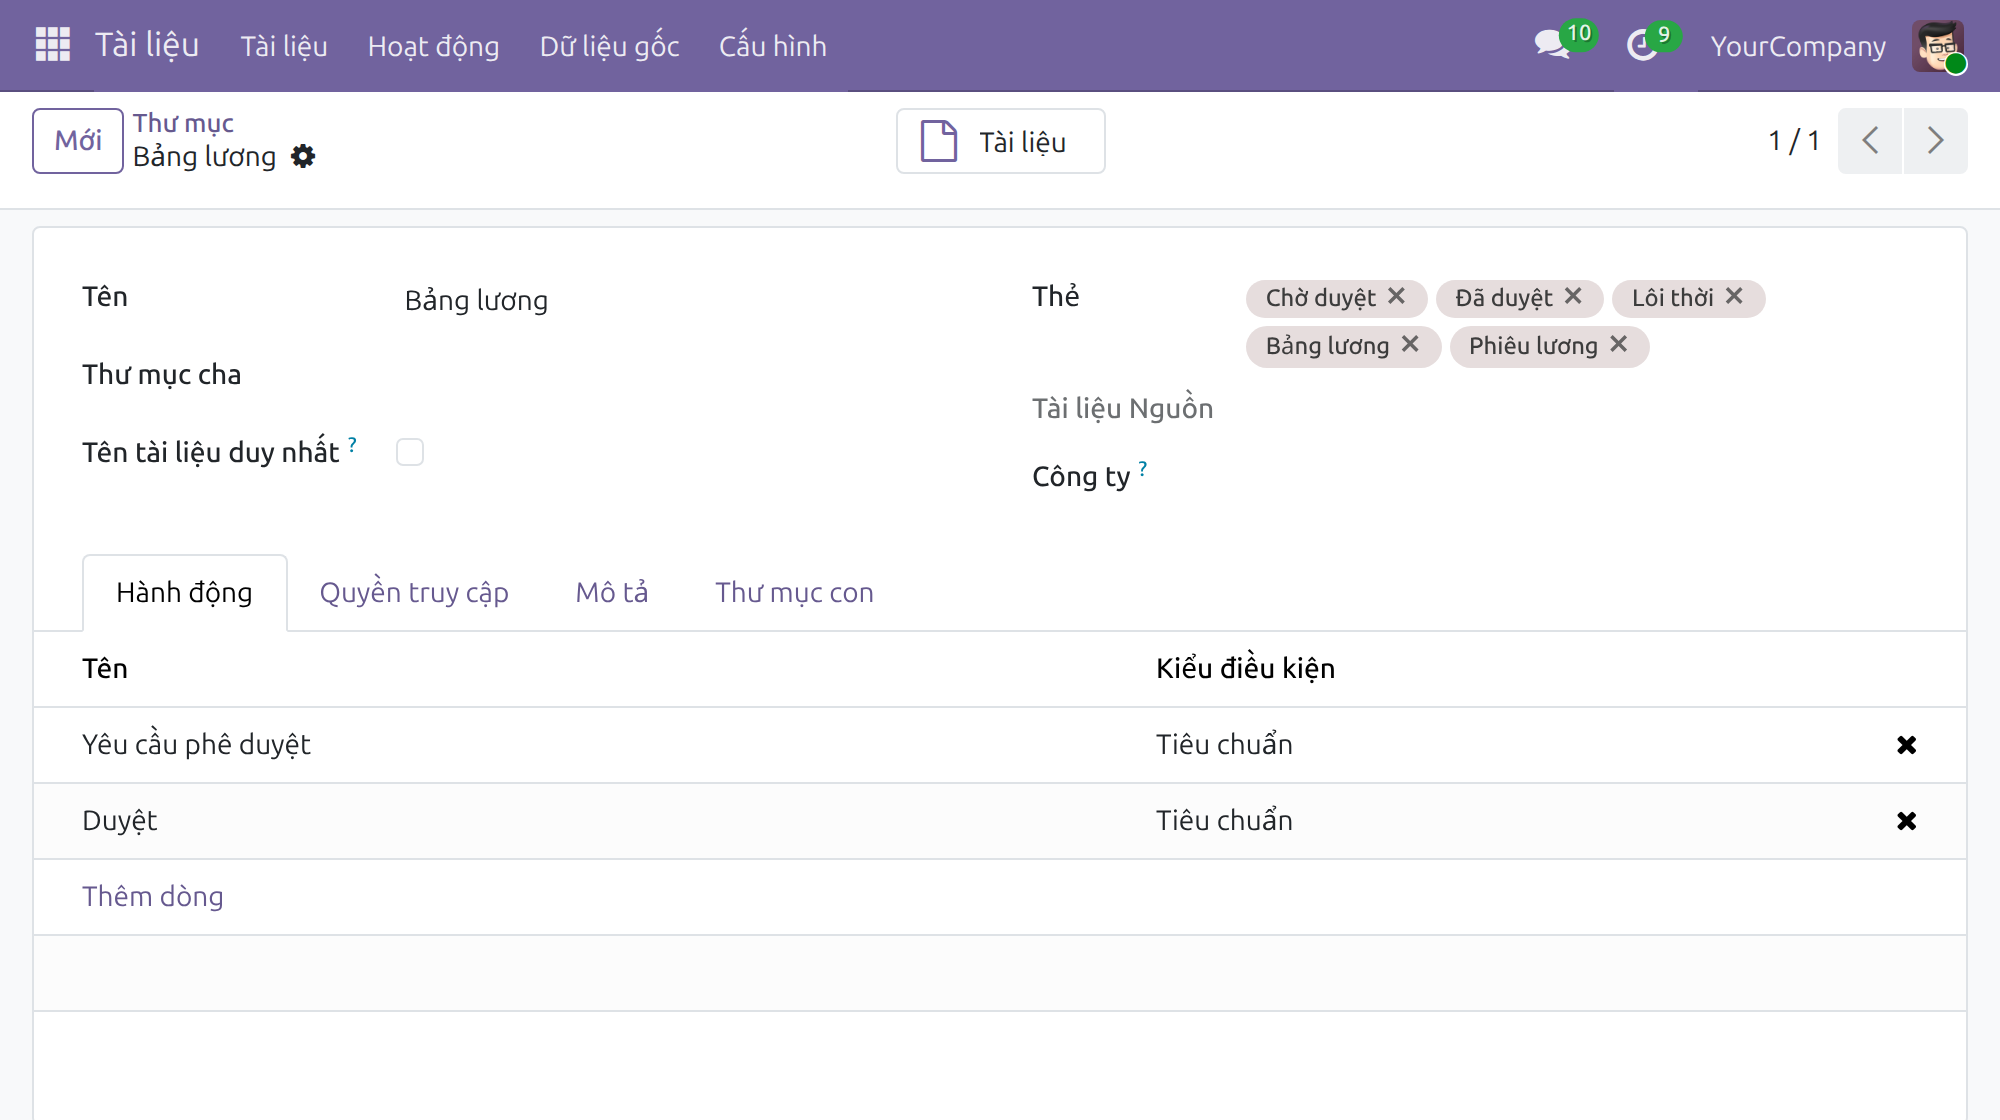The width and height of the screenshot is (2000, 1120).
Task: Click the Mới button
Action: [78, 141]
